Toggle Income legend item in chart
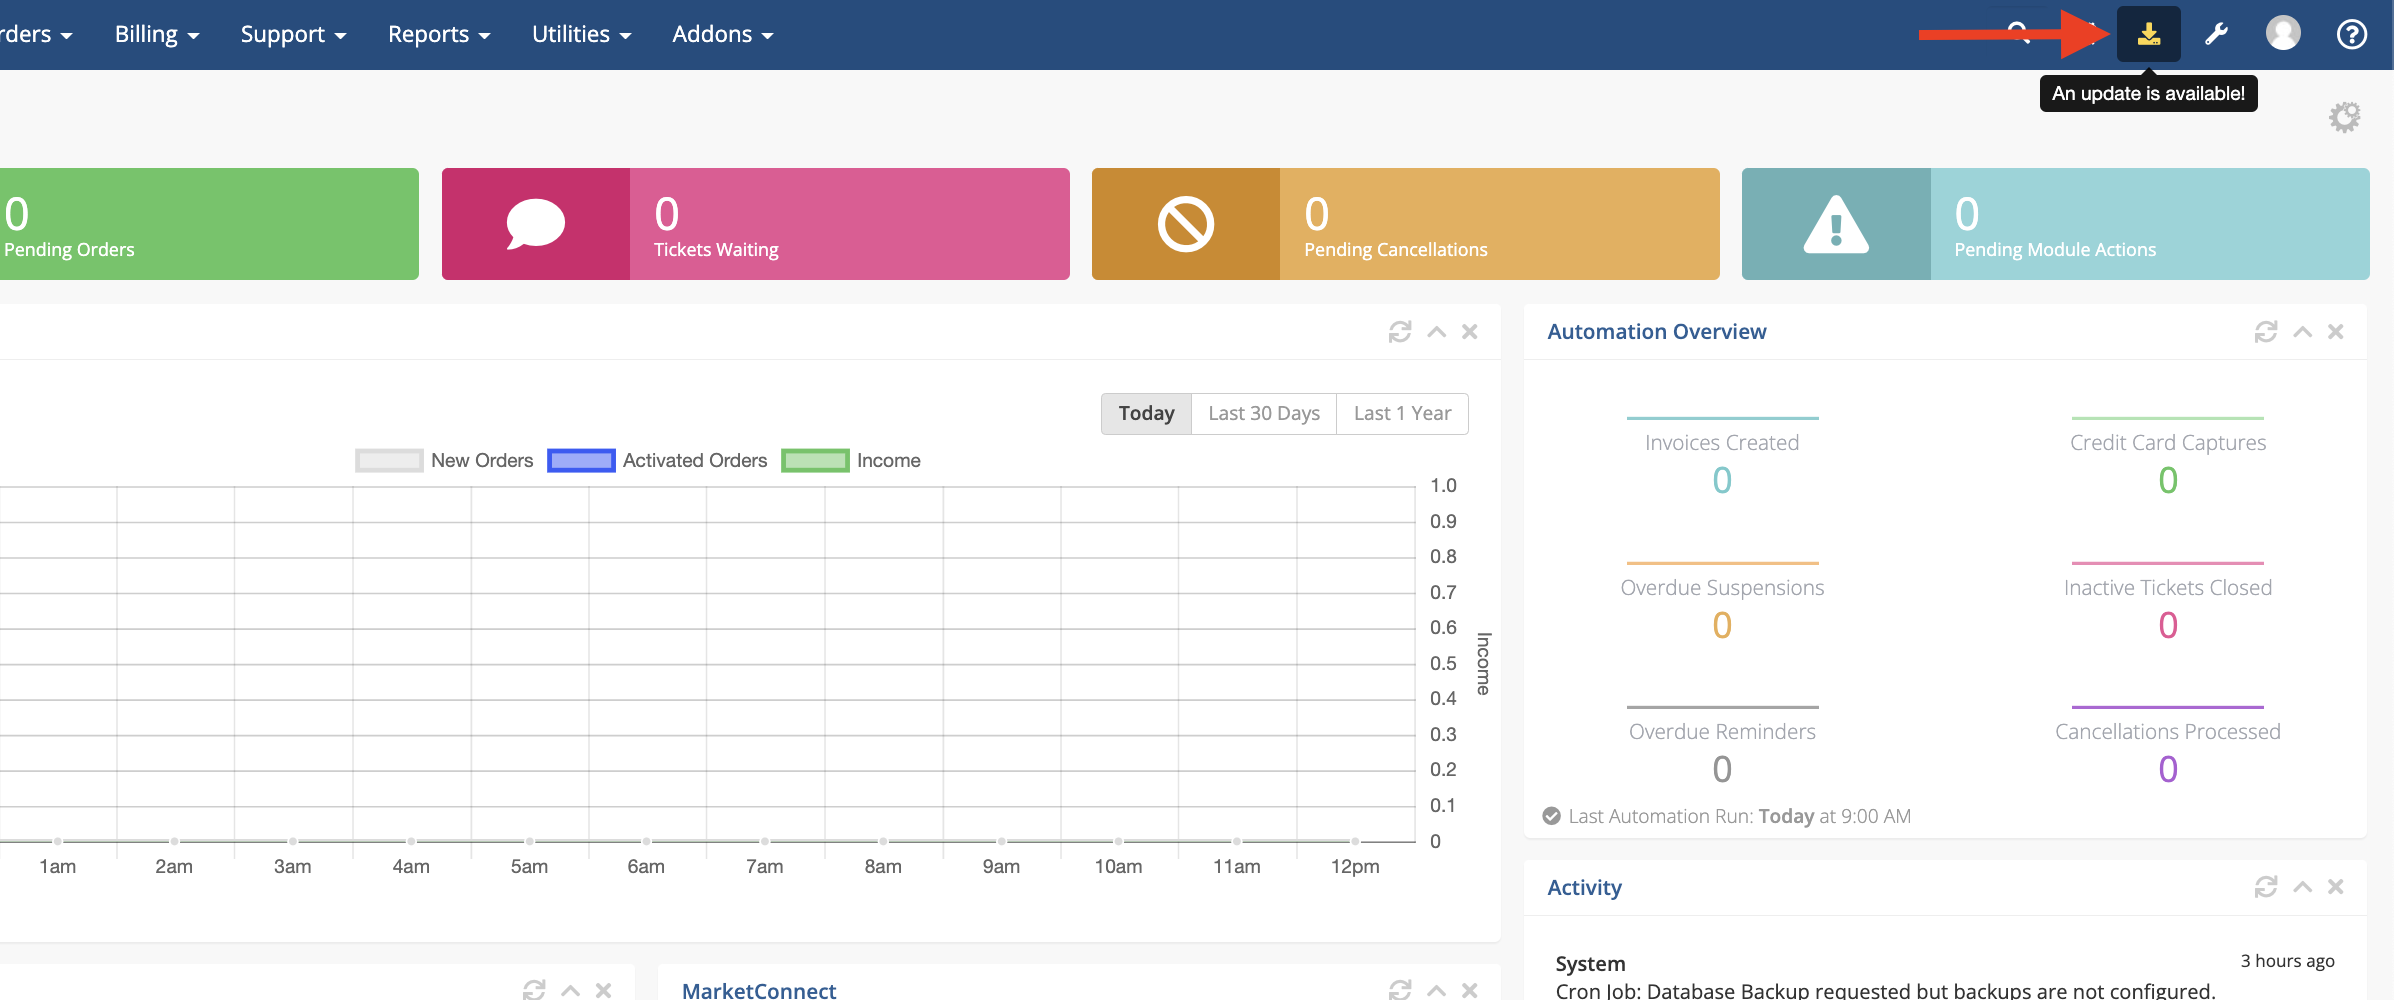The image size is (2394, 1000). pyautogui.click(x=851, y=461)
